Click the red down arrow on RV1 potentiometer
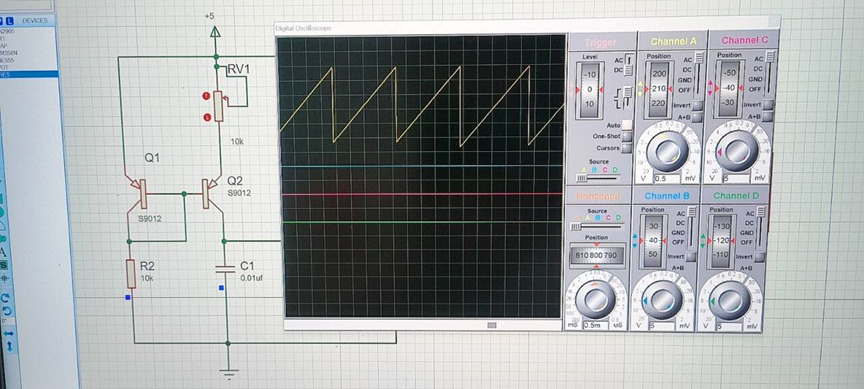Screen dimensions: 864x389 [207, 117]
